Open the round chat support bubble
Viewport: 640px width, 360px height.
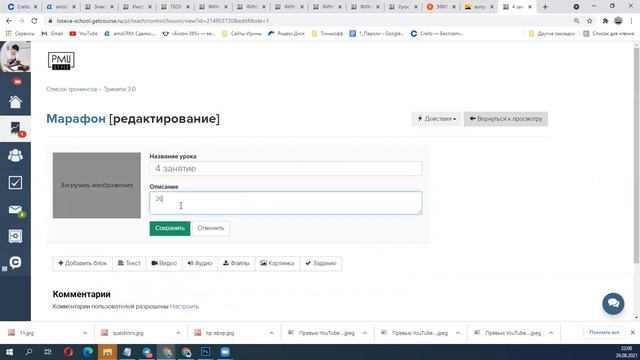pyautogui.click(x=613, y=303)
